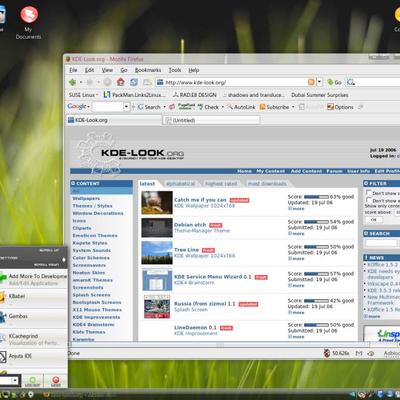Open the Search button dropdown arrow
This screenshot has width=400, height=400.
pyautogui.click(x=164, y=107)
